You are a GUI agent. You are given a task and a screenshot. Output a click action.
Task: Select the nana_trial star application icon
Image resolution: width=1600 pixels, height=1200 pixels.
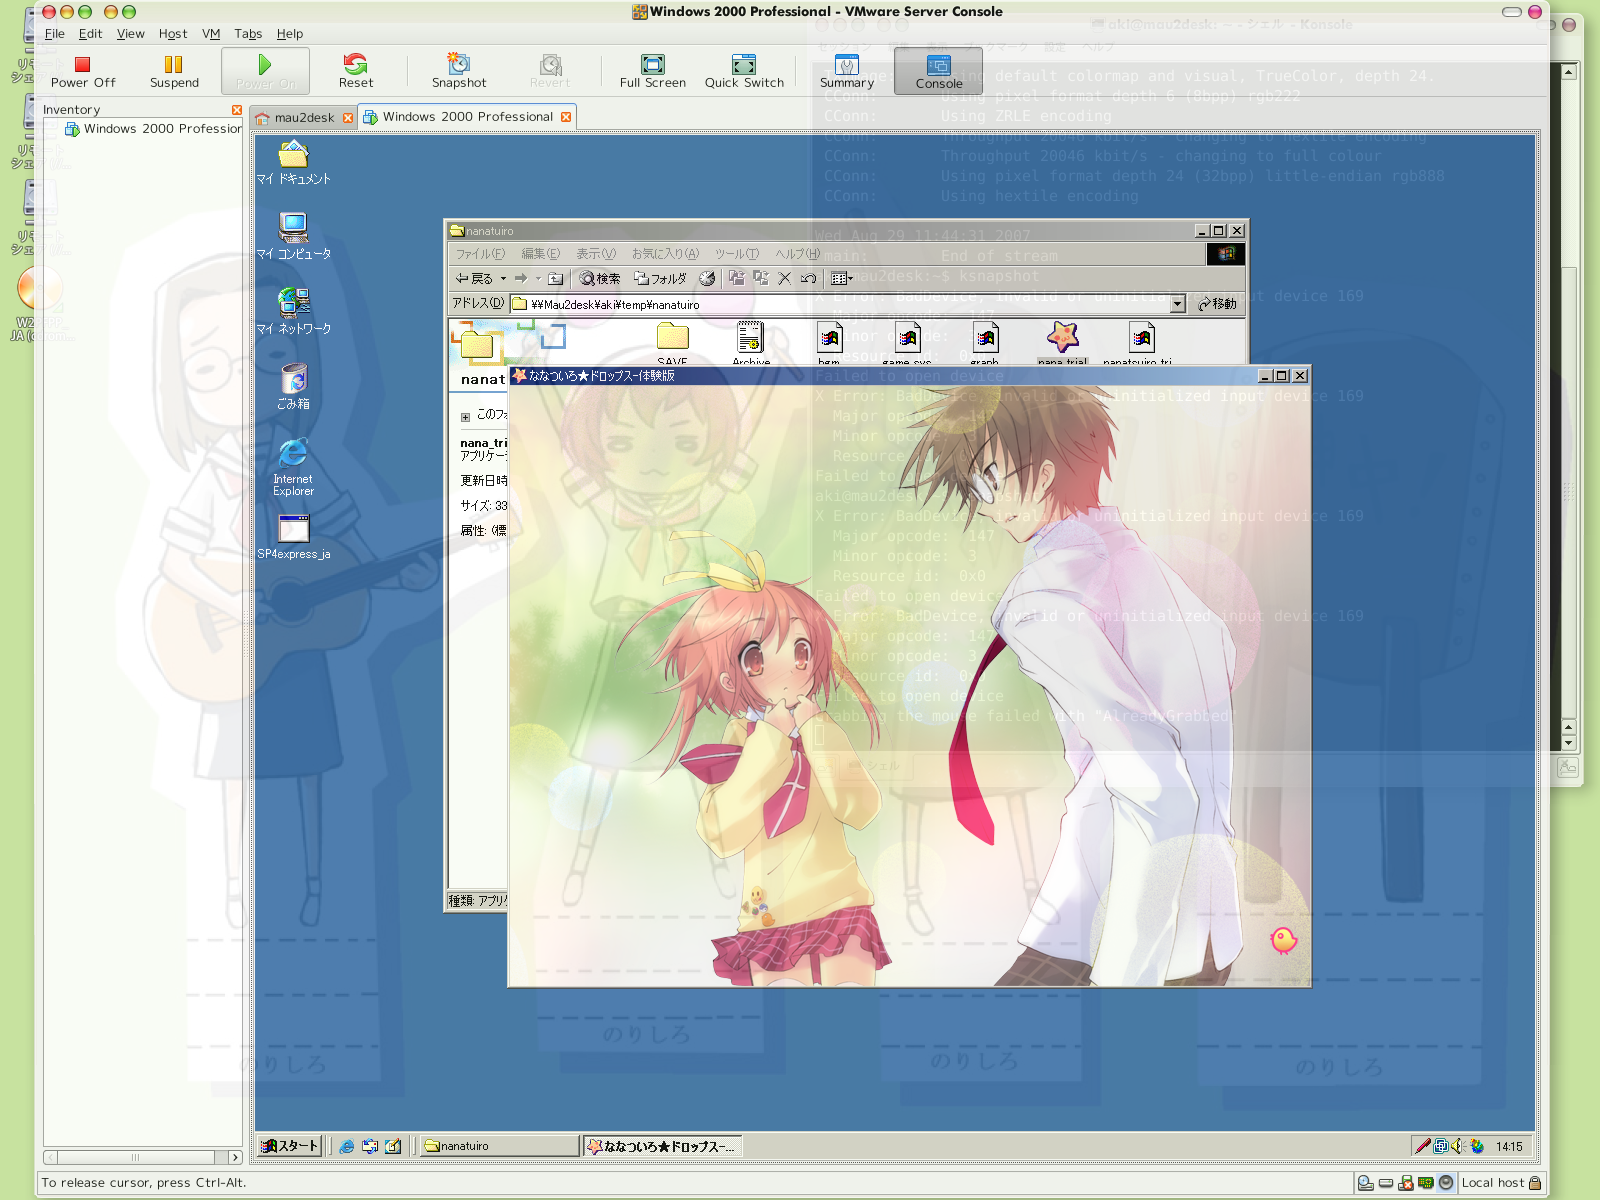point(1062,344)
